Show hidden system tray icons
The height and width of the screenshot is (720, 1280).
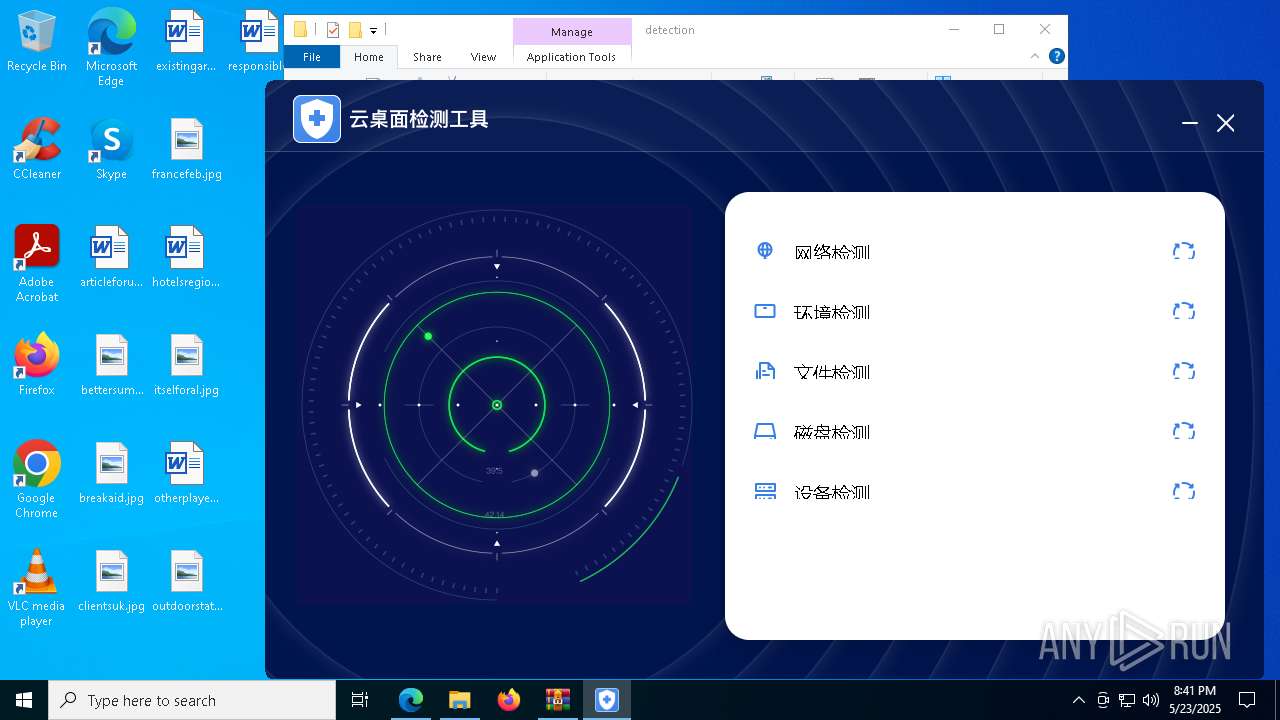pyautogui.click(x=1078, y=700)
